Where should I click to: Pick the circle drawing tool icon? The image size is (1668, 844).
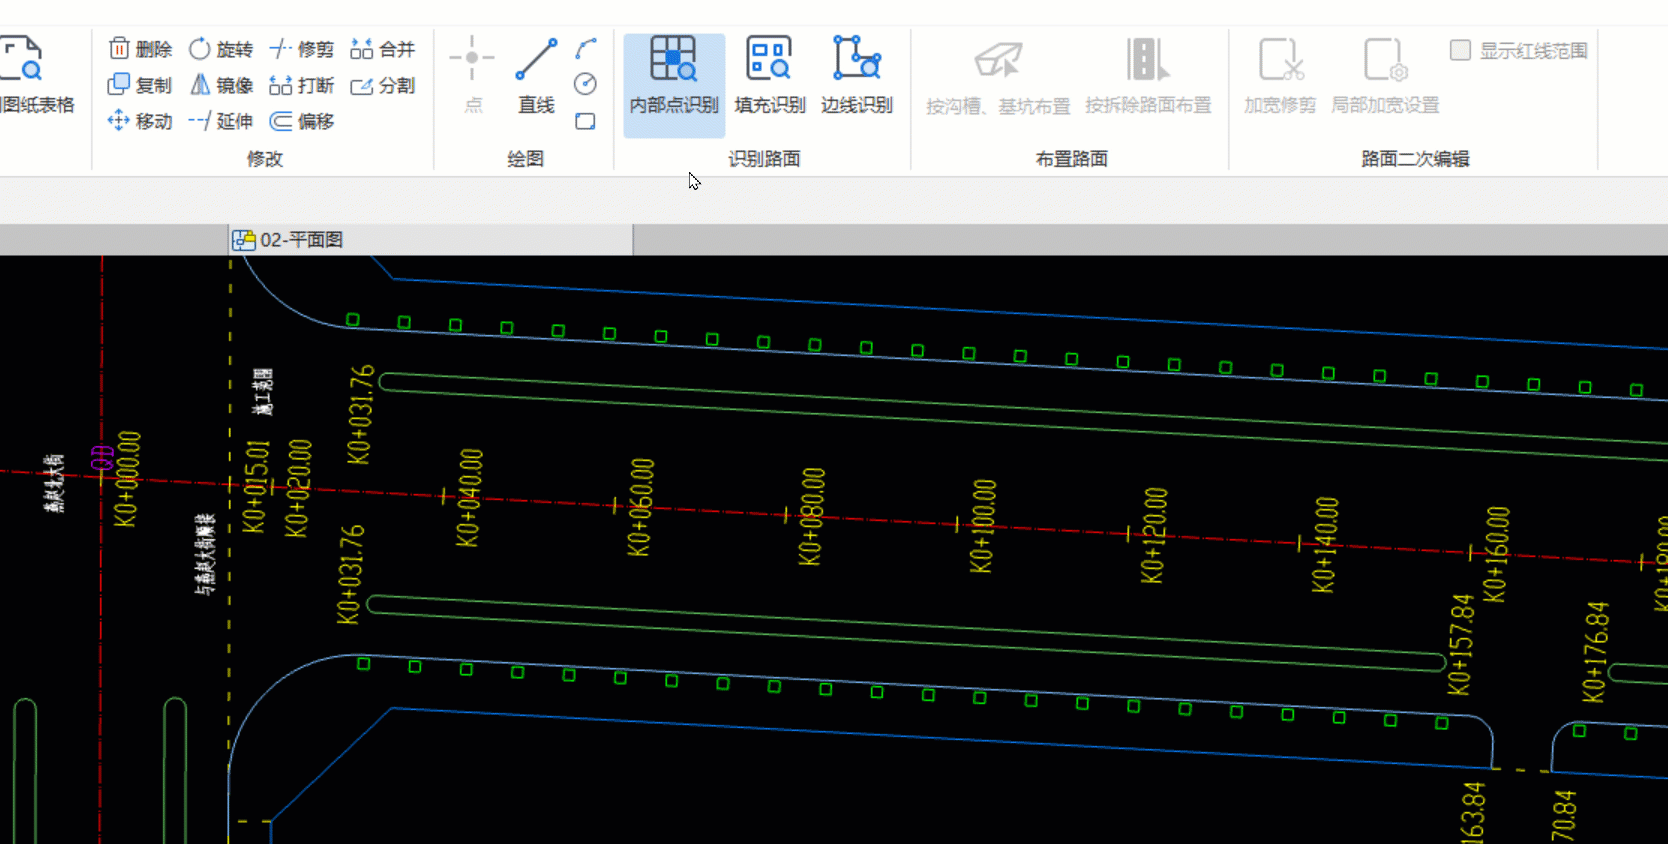pos(586,85)
